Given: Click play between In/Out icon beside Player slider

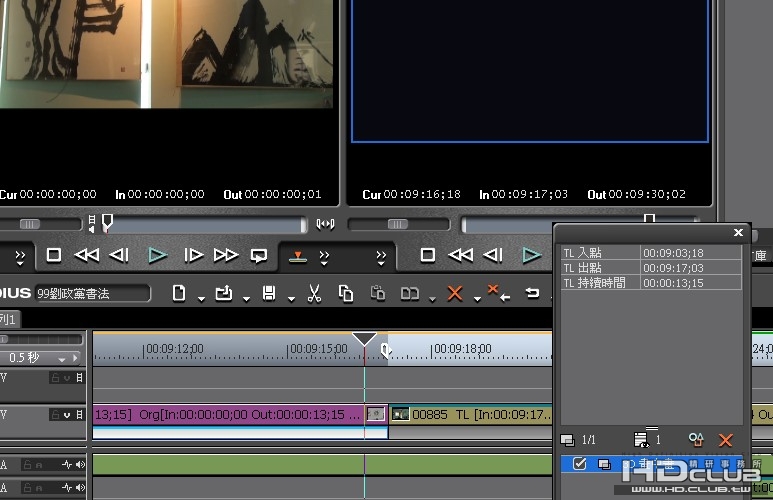Looking at the screenshot, I should pyautogui.click(x=325, y=224).
